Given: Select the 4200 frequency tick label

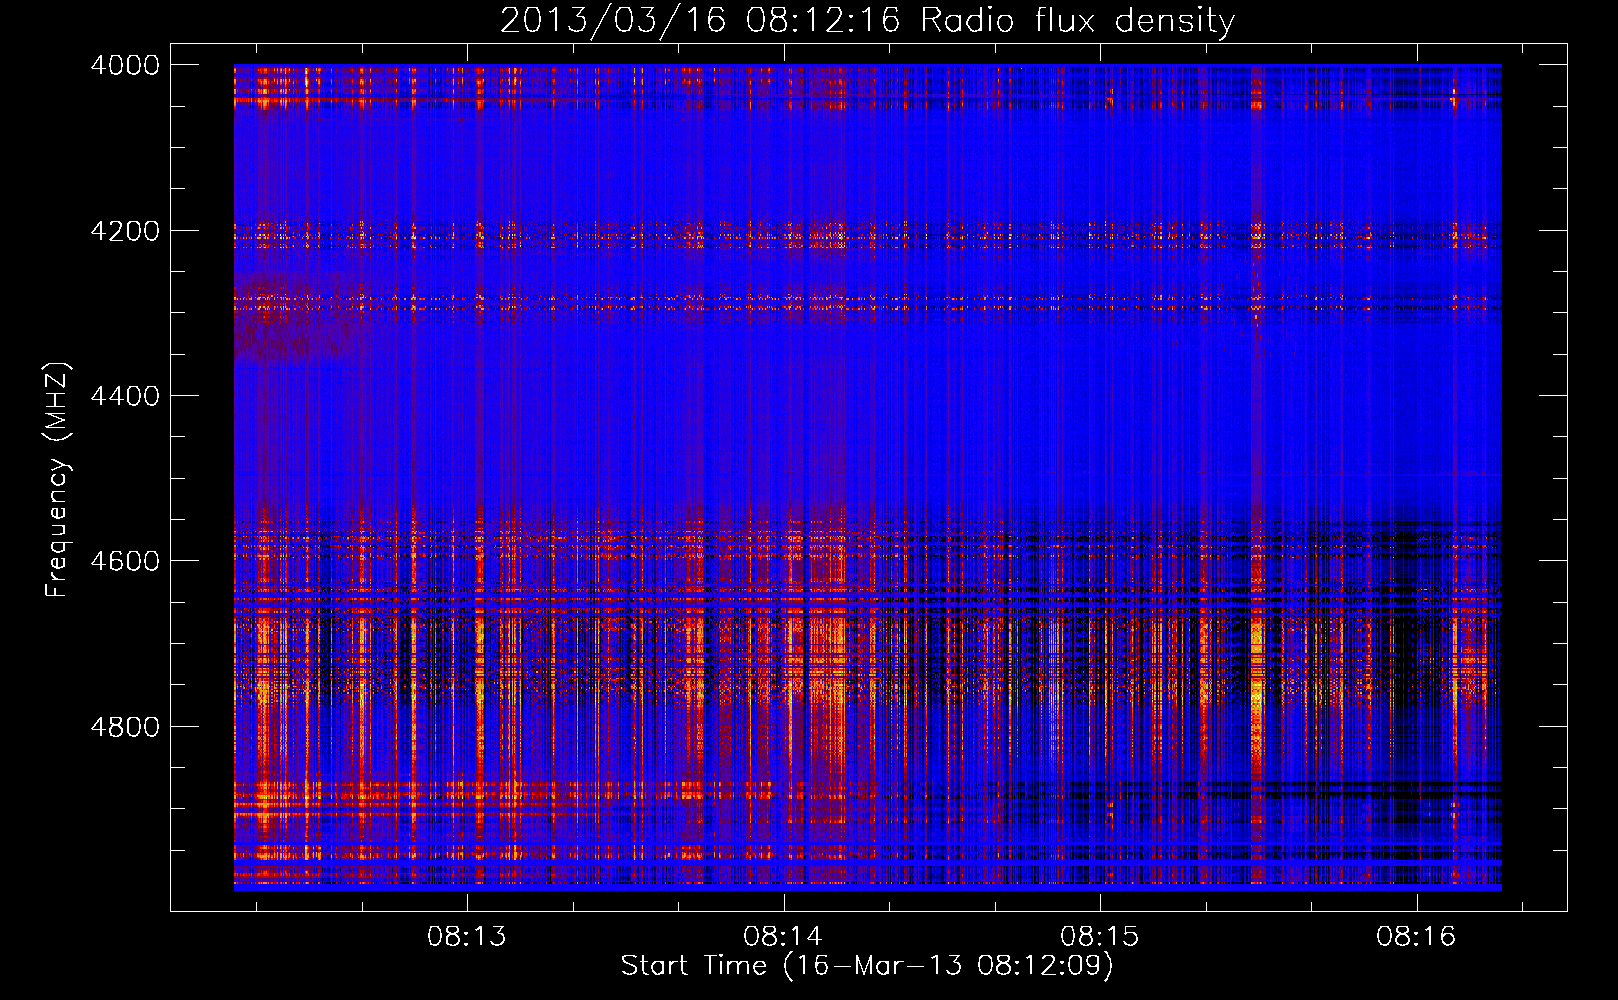Looking at the screenshot, I should pyautogui.click(x=125, y=231).
